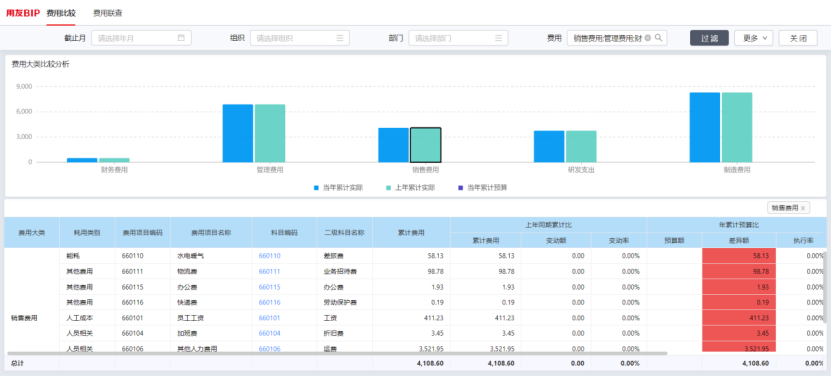Viewport: 831px width, 376px height.
Task: Open the list icon in 组织 field
Action: click(x=340, y=38)
